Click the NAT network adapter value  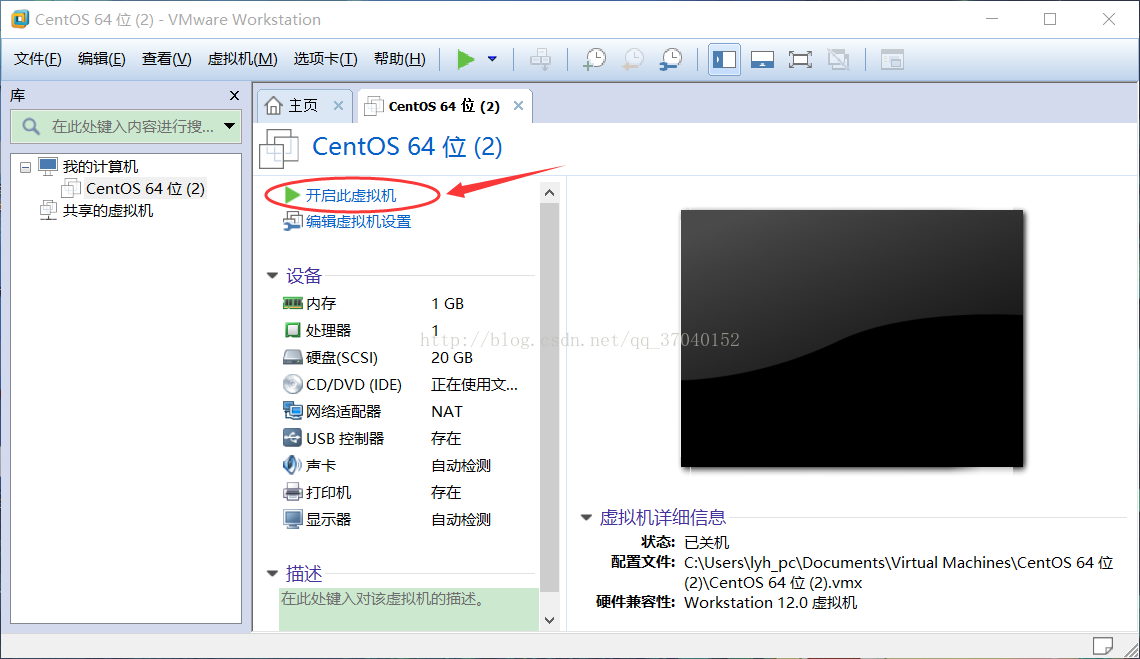(x=446, y=412)
